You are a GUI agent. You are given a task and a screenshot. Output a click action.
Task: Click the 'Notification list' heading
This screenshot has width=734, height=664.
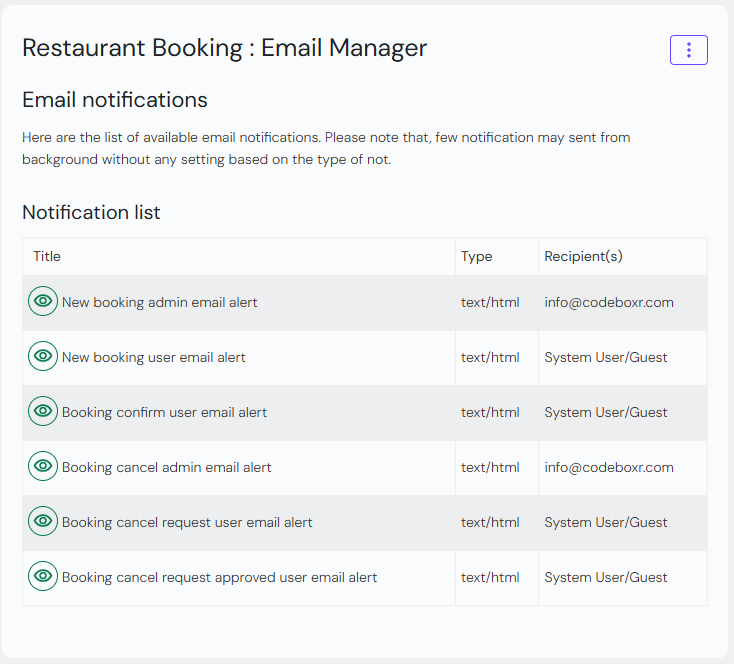click(x=91, y=212)
